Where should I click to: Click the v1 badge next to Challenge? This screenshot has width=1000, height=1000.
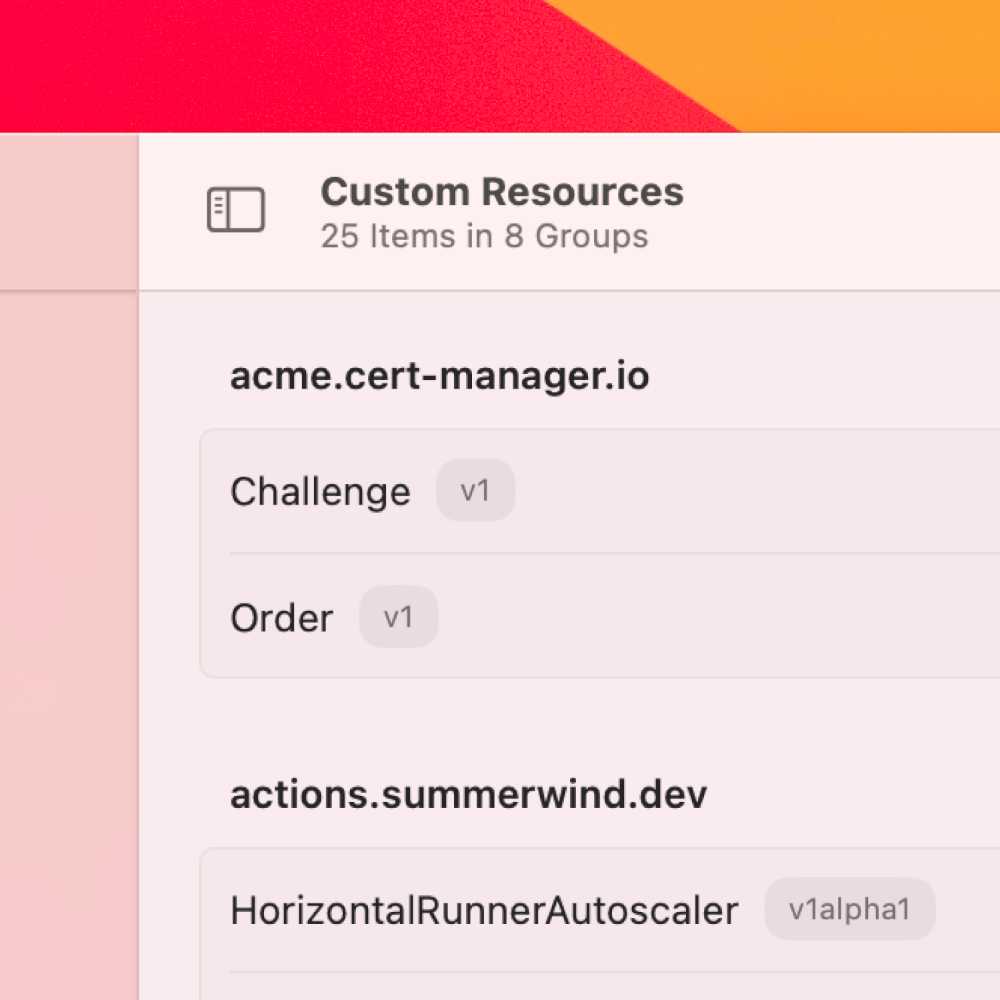(x=476, y=490)
